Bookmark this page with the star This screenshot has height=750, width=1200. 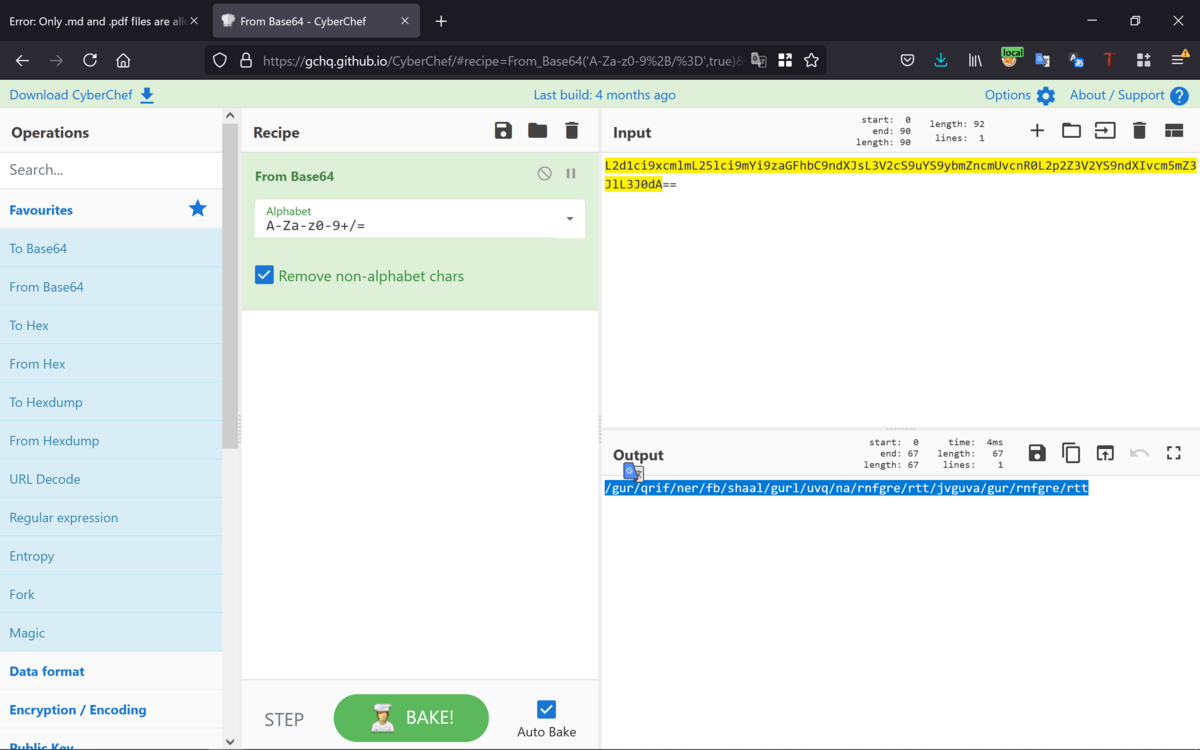(x=811, y=60)
